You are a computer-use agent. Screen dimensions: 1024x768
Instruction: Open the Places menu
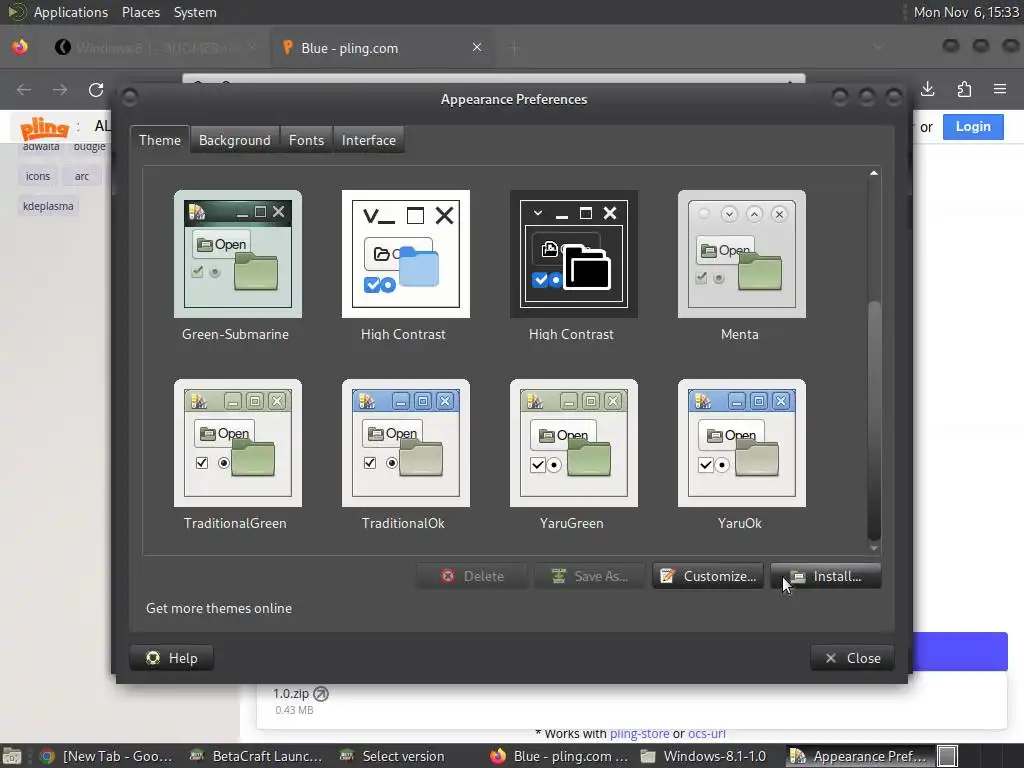click(141, 12)
